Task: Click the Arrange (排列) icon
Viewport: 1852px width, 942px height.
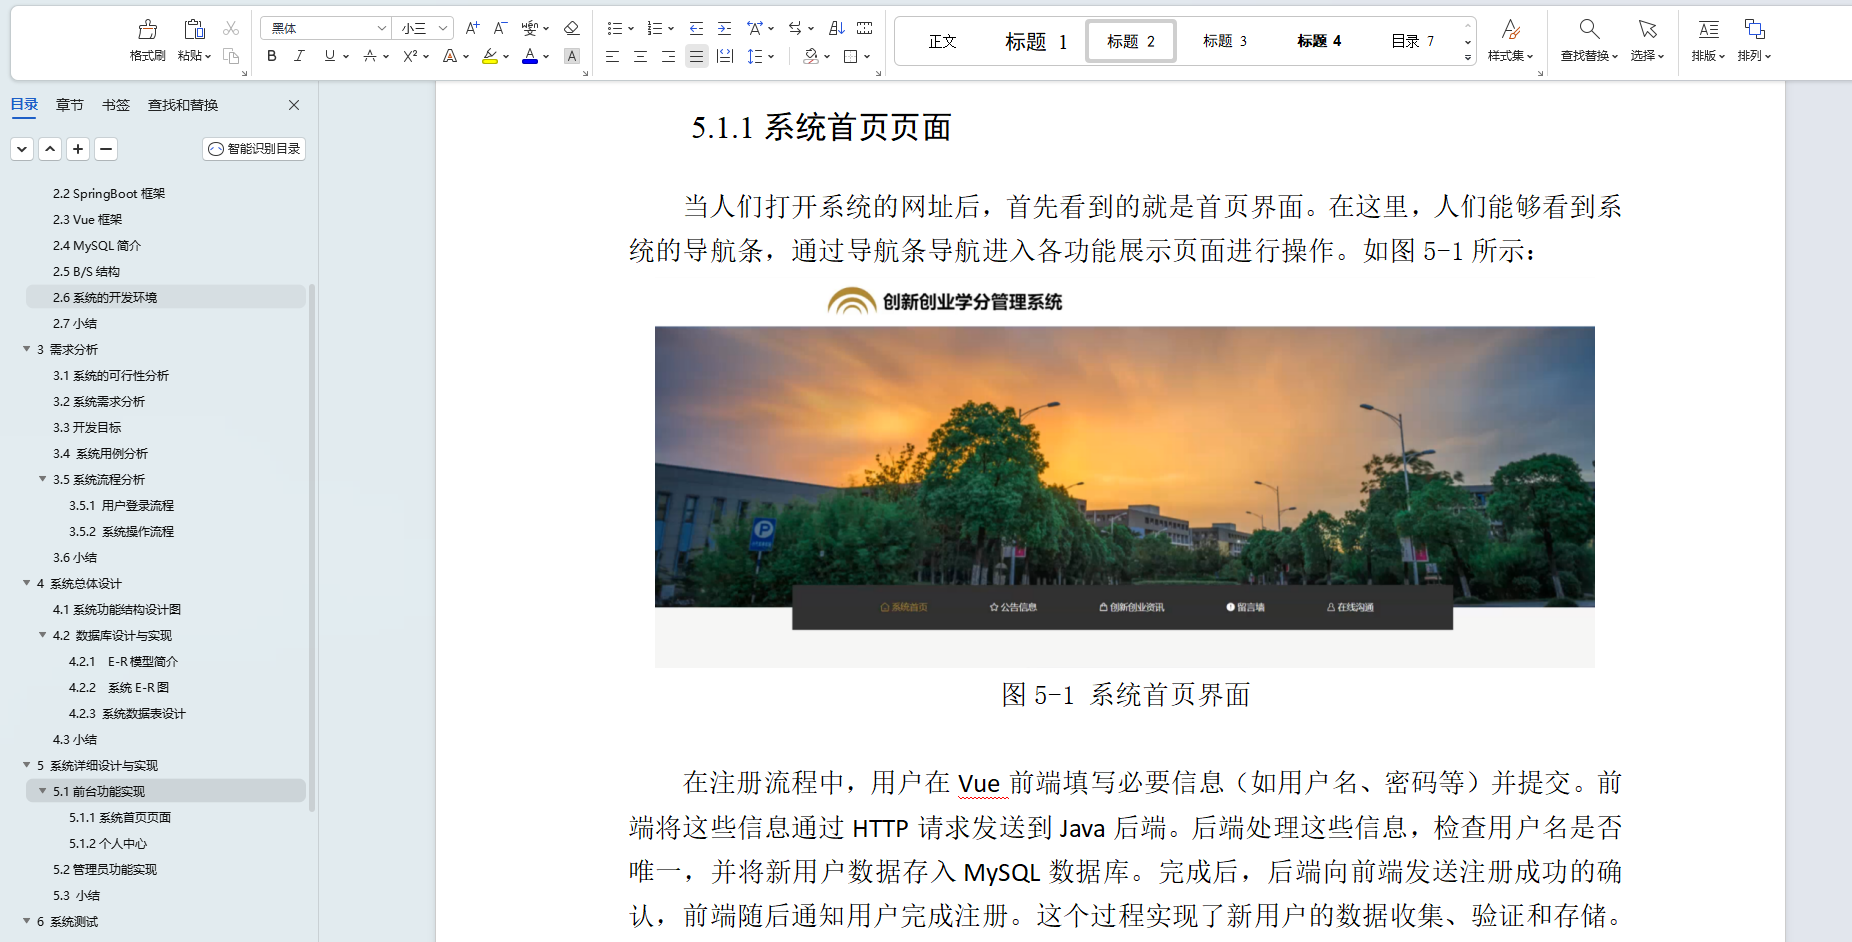Action: coord(1754,29)
